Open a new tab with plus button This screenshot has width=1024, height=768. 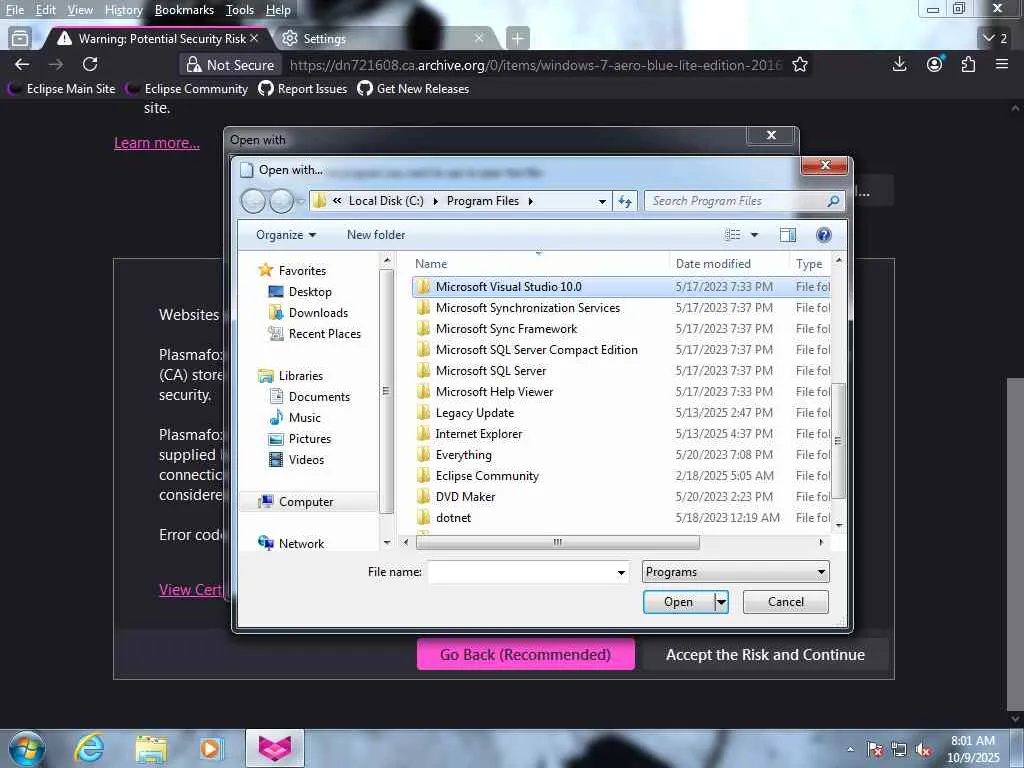coord(517,39)
